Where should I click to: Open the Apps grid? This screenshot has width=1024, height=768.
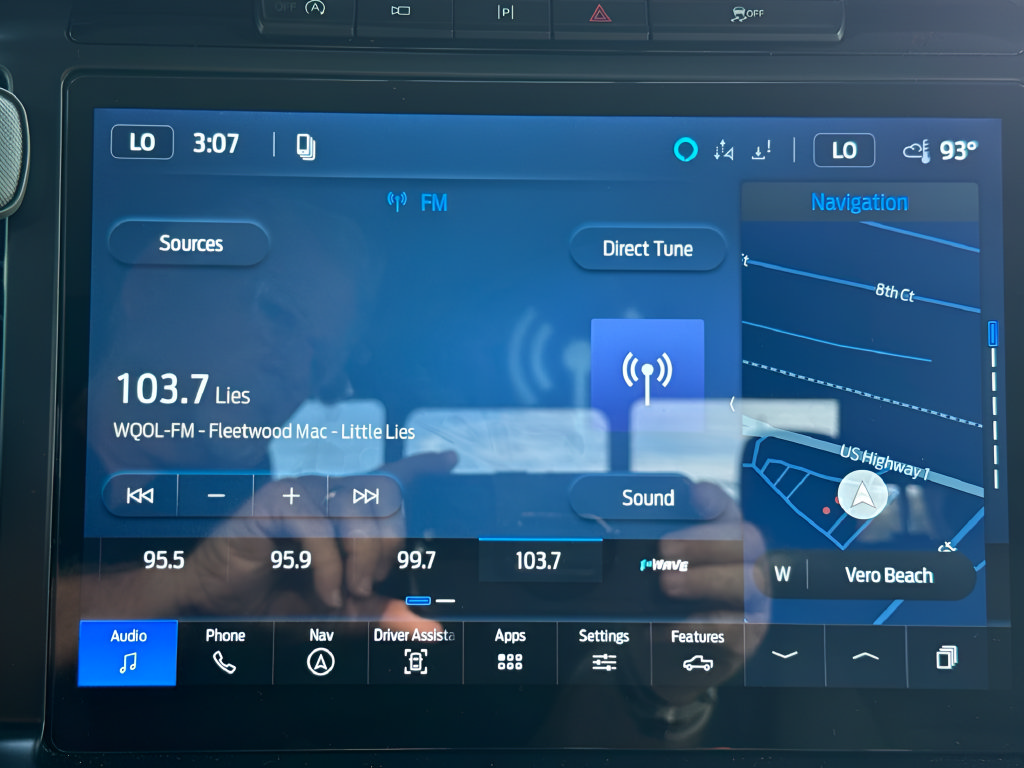click(510, 652)
